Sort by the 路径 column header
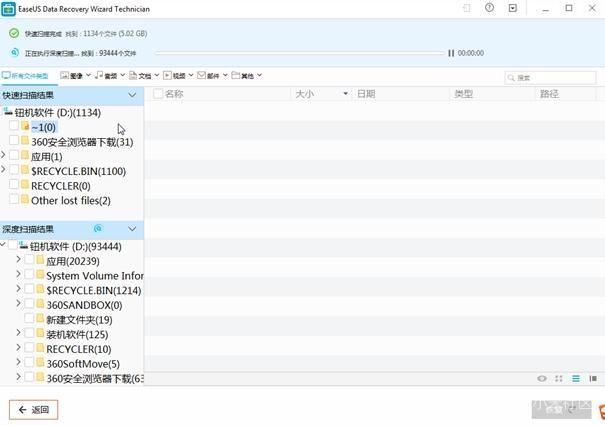This screenshot has height=425, width=605. pyautogui.click(x=549, y=94)
